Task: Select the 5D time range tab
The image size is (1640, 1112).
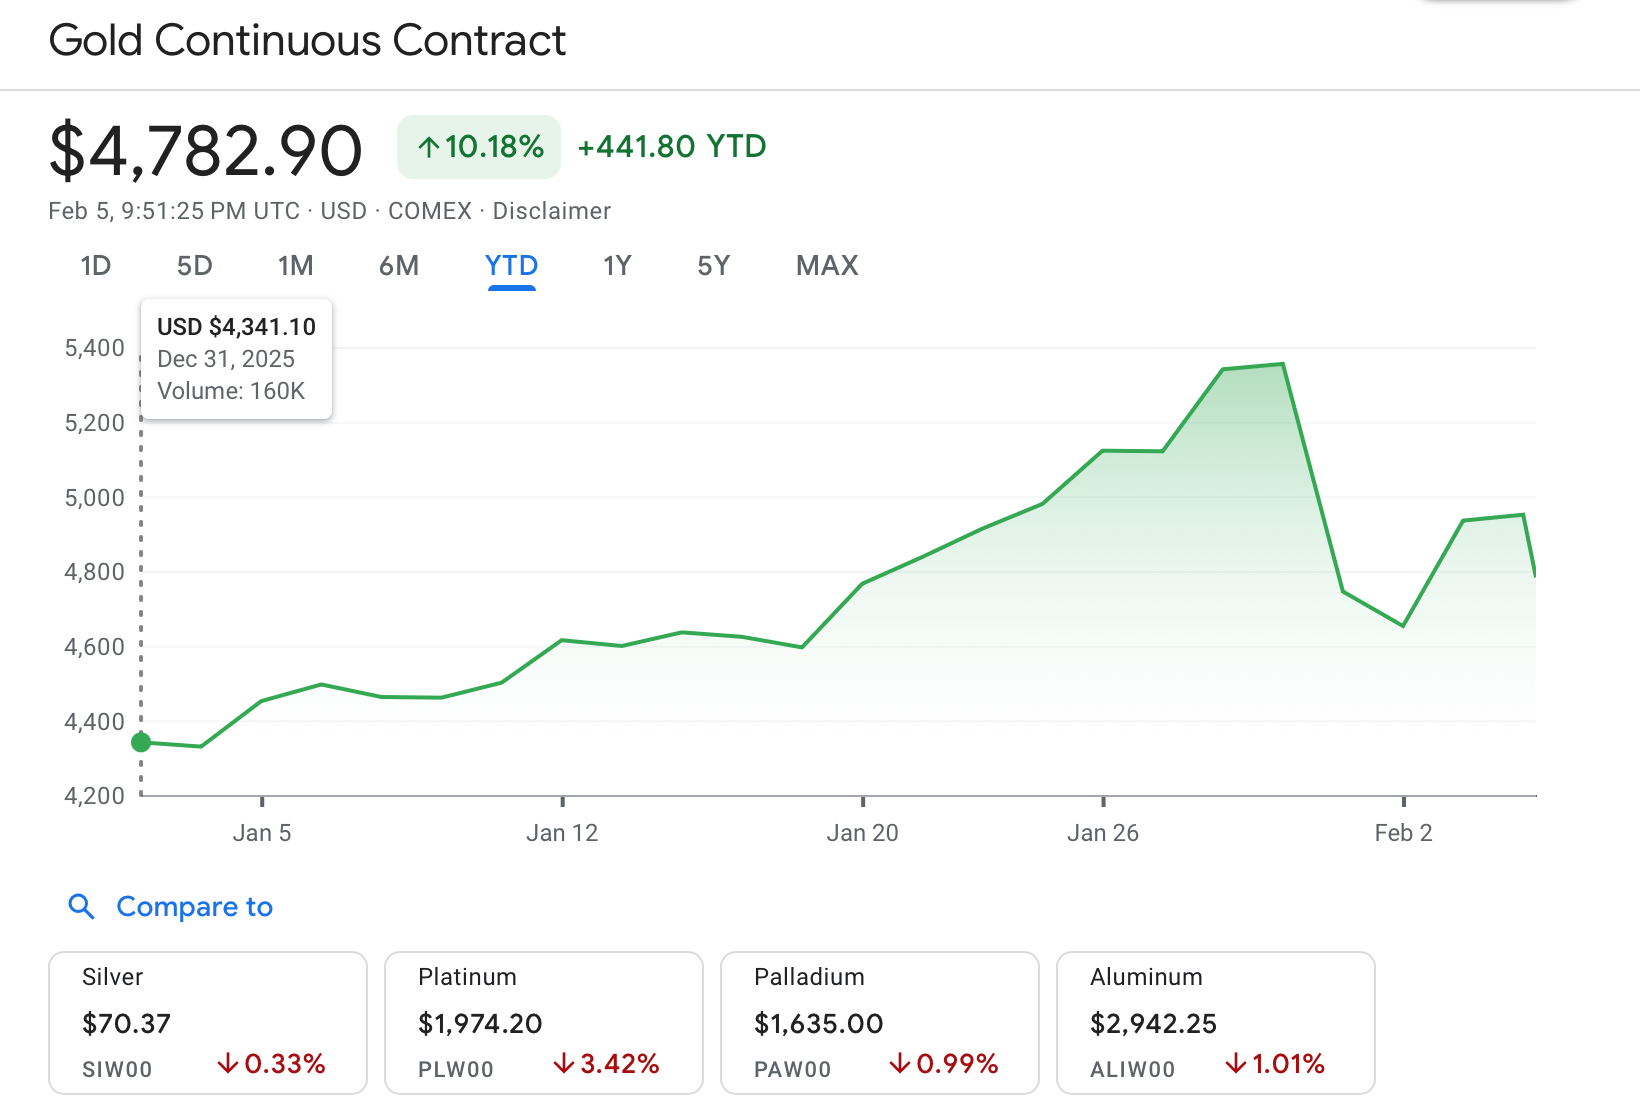Action: tap(194, 266)
